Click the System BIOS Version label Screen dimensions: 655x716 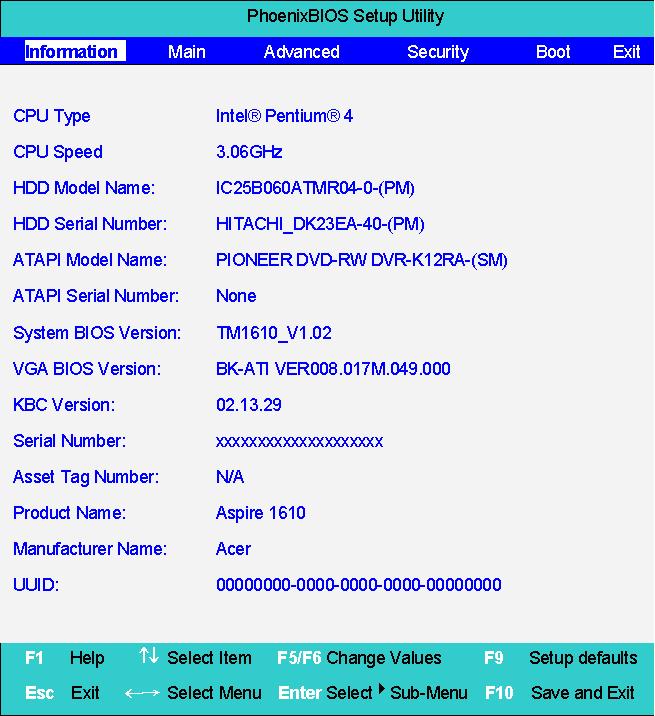[97, 332]
